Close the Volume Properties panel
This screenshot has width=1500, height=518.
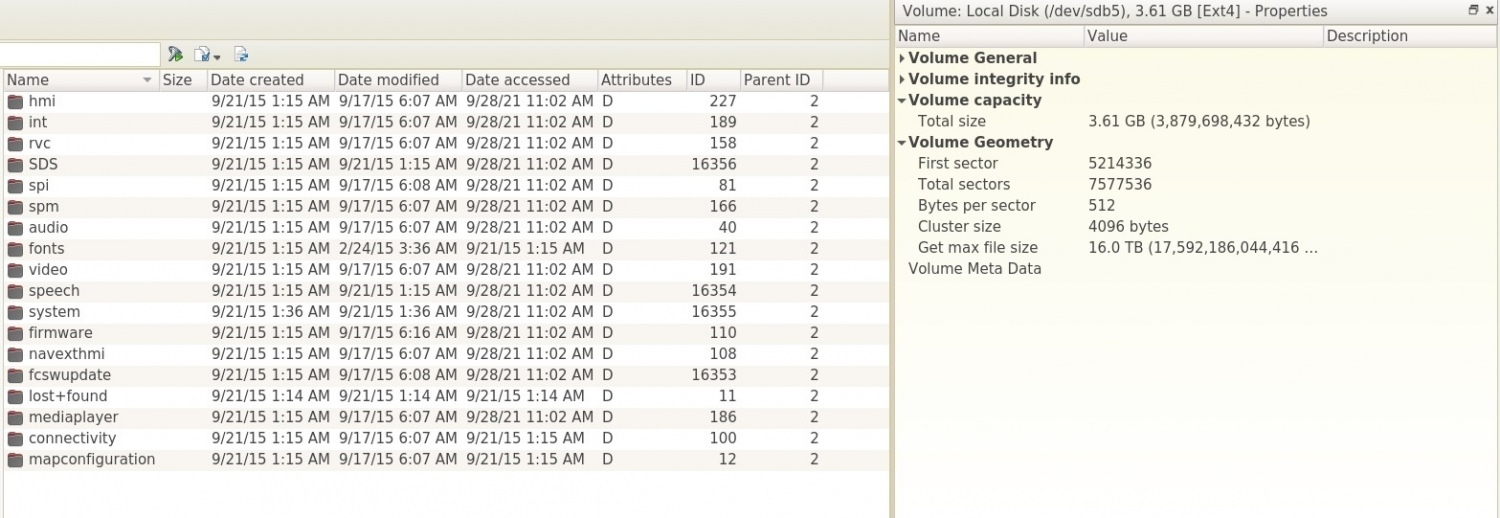tap(1489, 10)
